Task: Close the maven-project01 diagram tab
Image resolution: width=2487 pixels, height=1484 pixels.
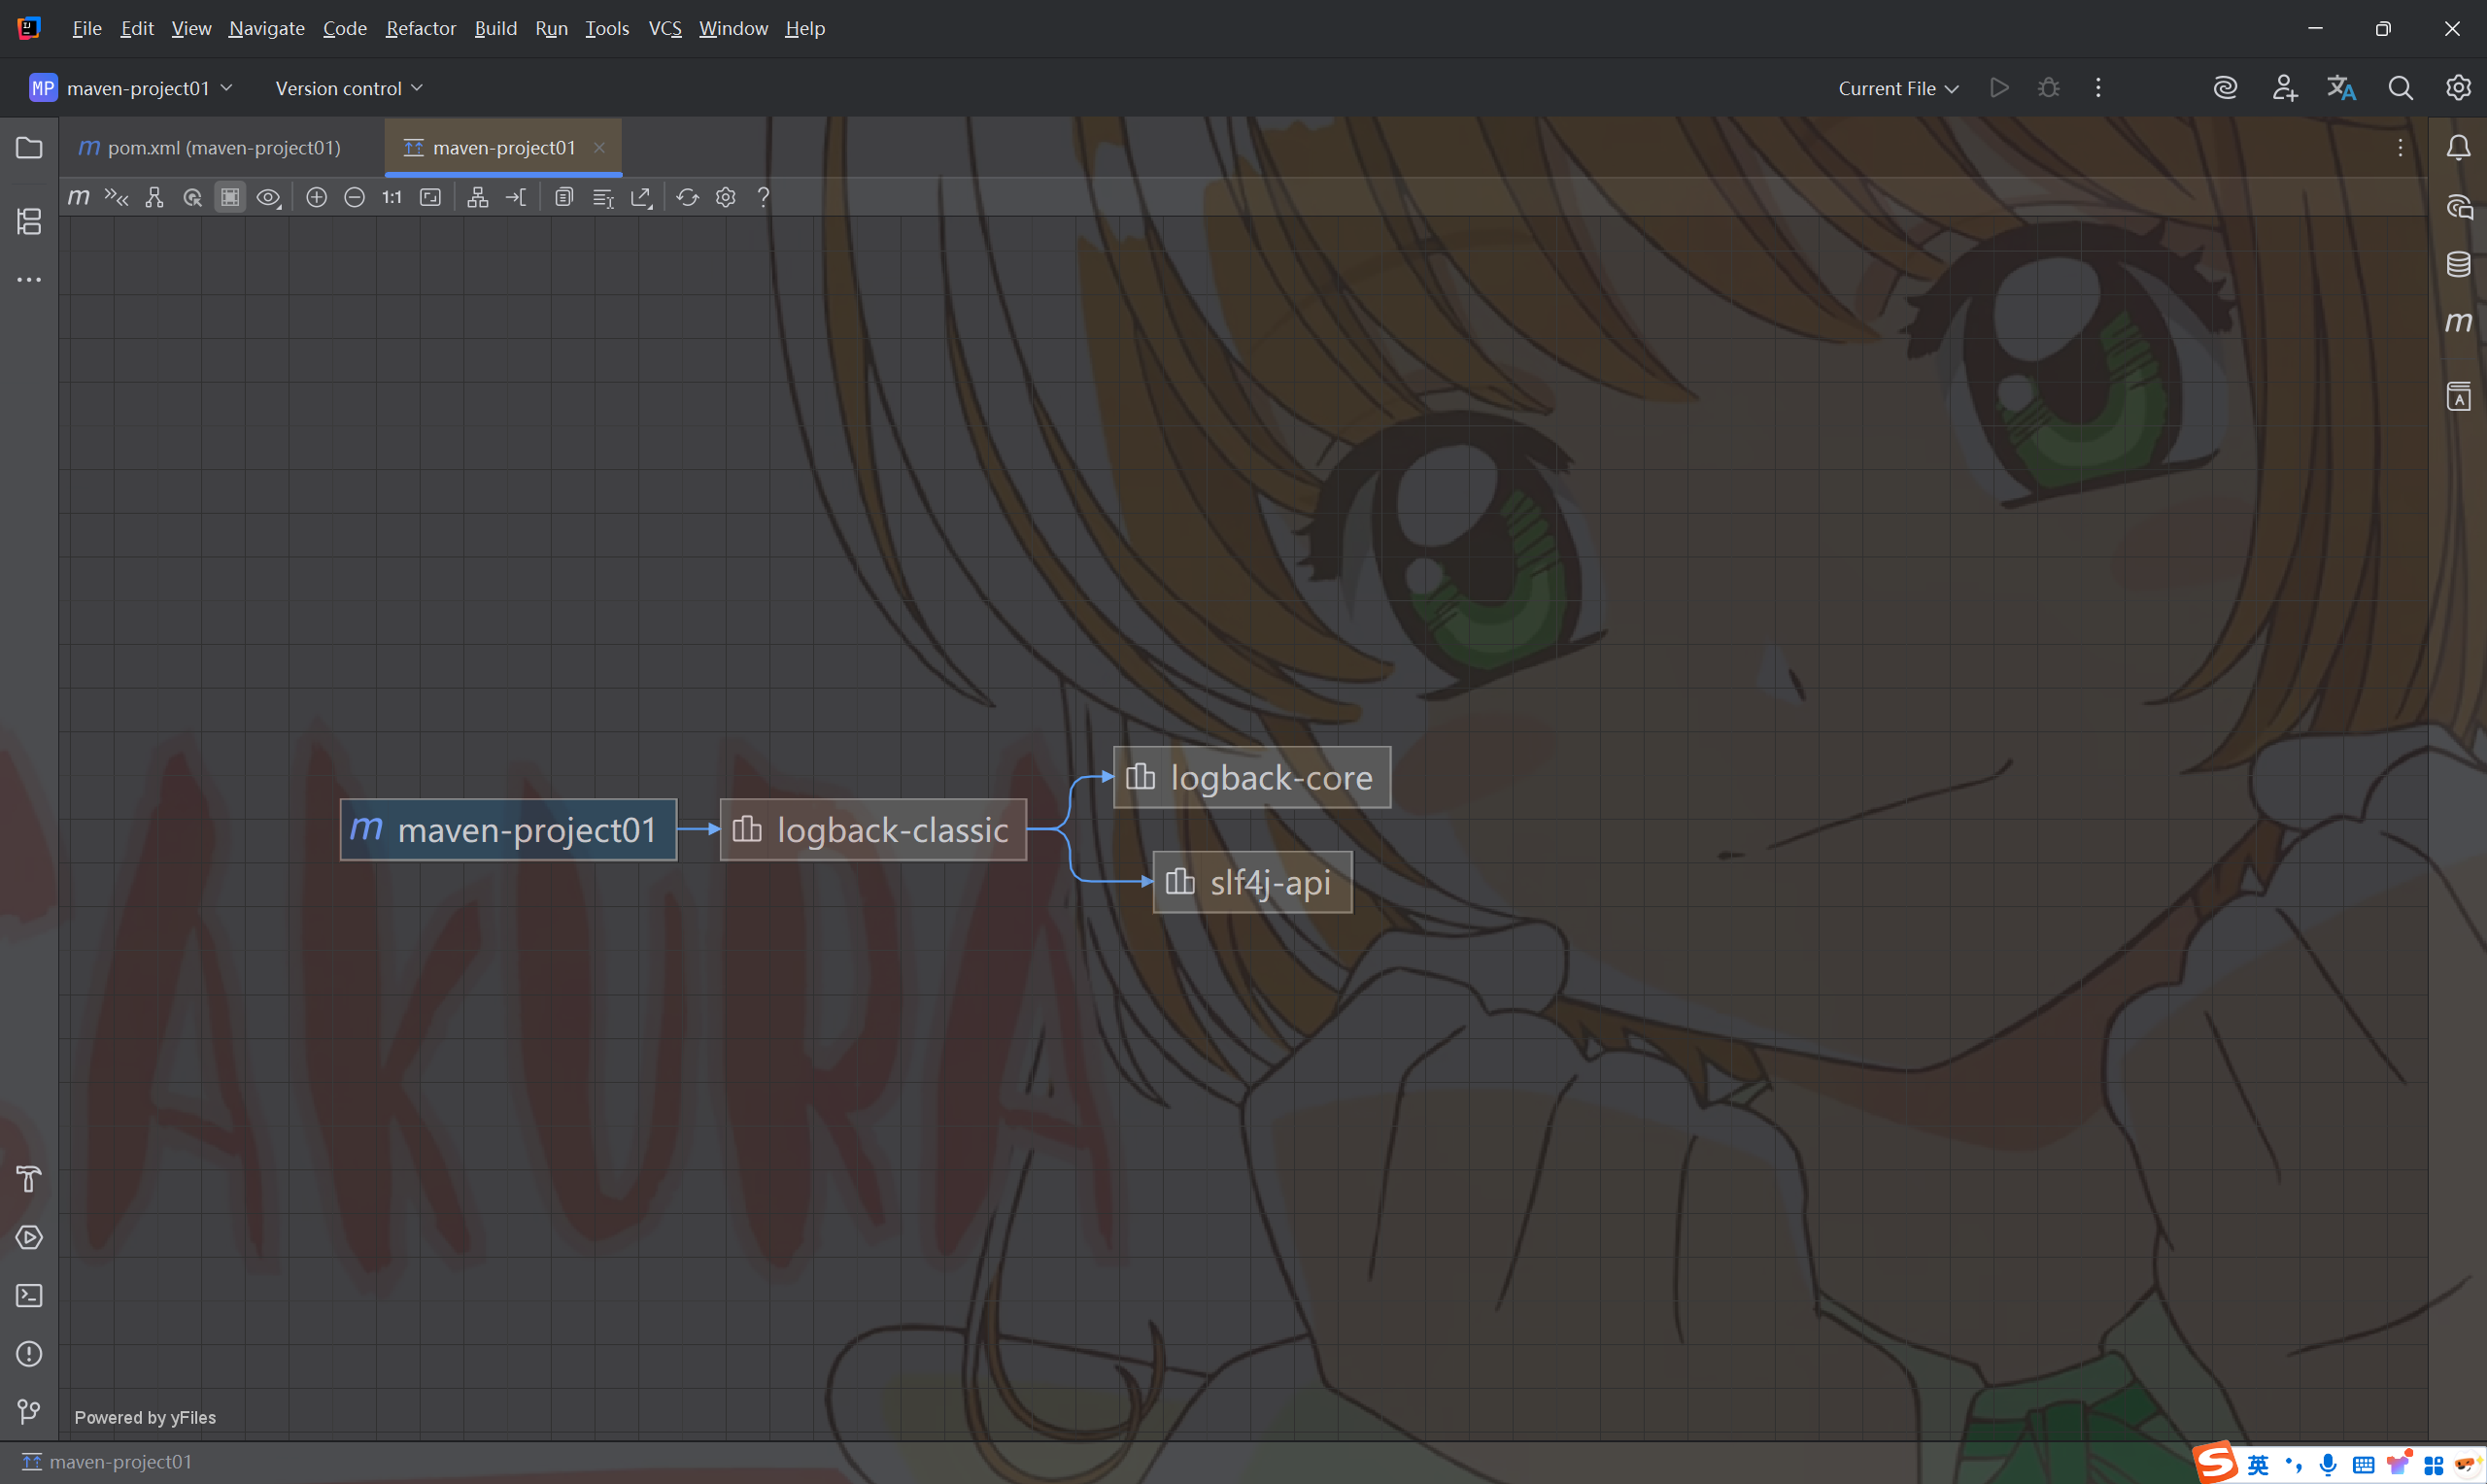Action: 599,147
